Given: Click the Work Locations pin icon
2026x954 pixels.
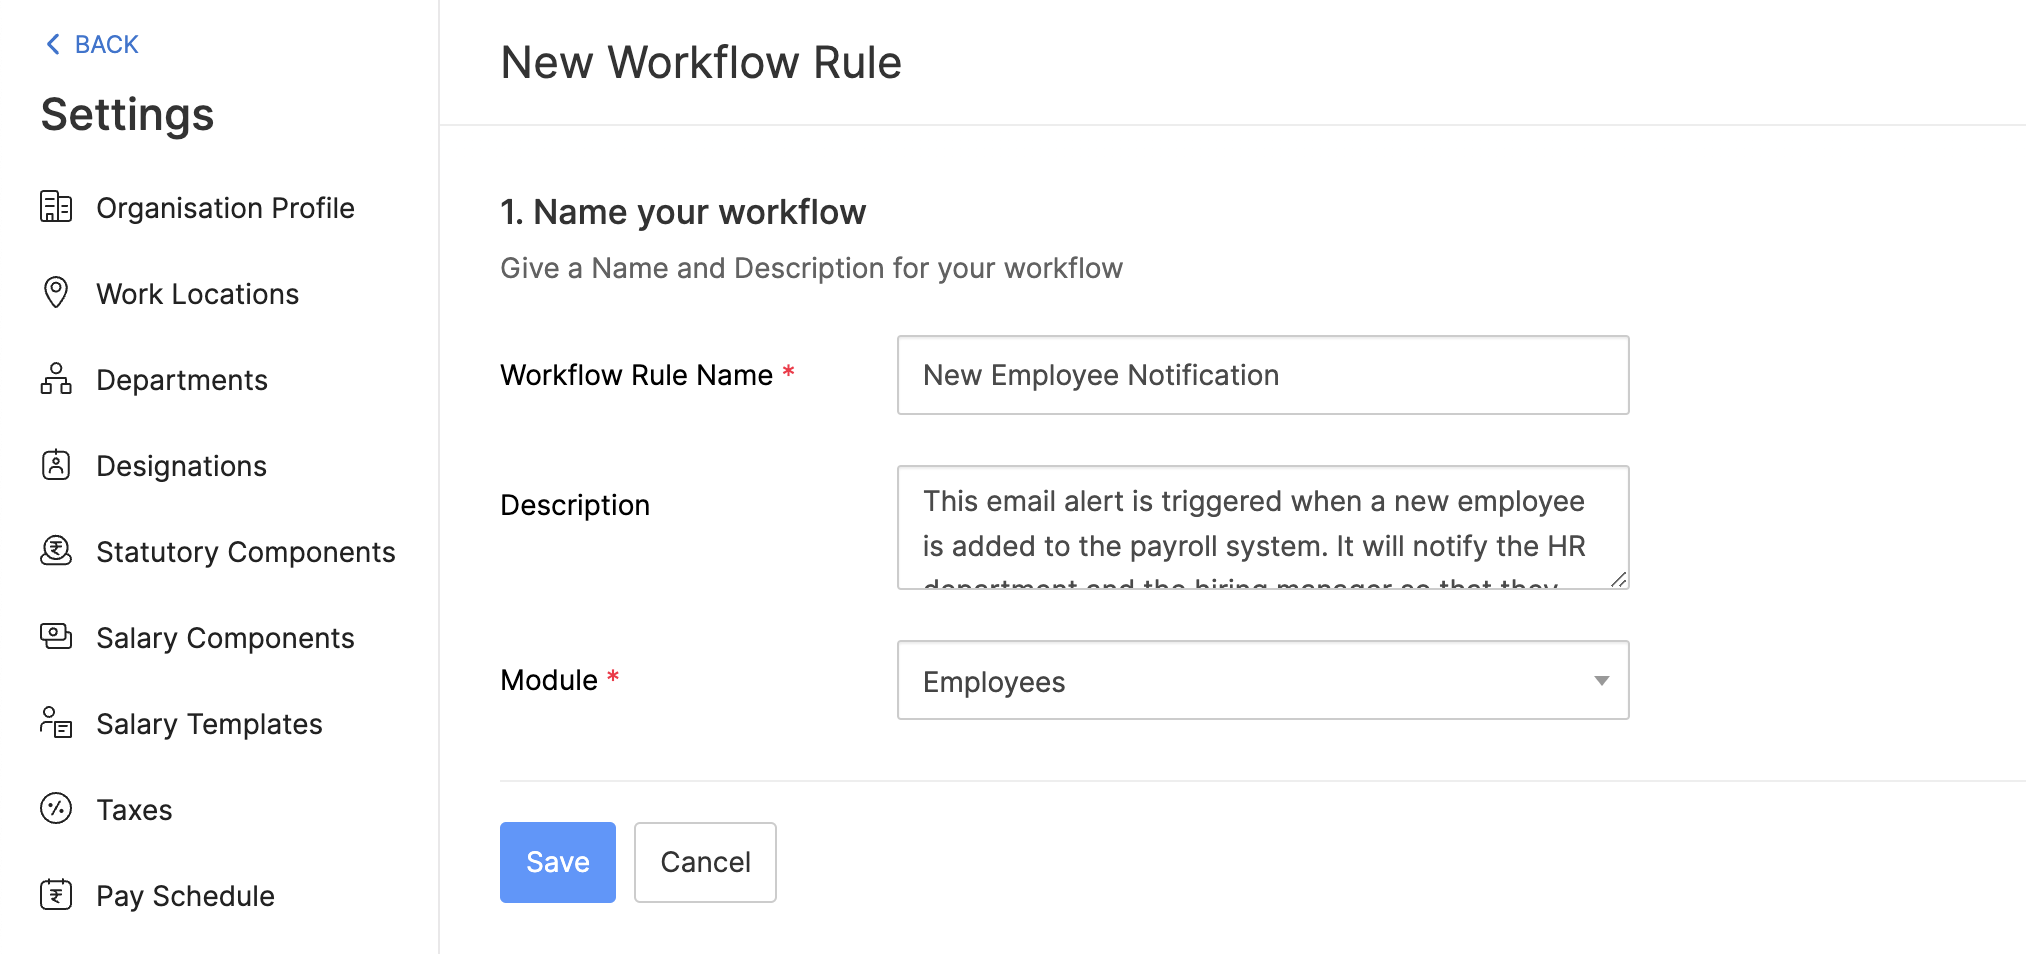Looking at the screenshot, I should point(56,292).
